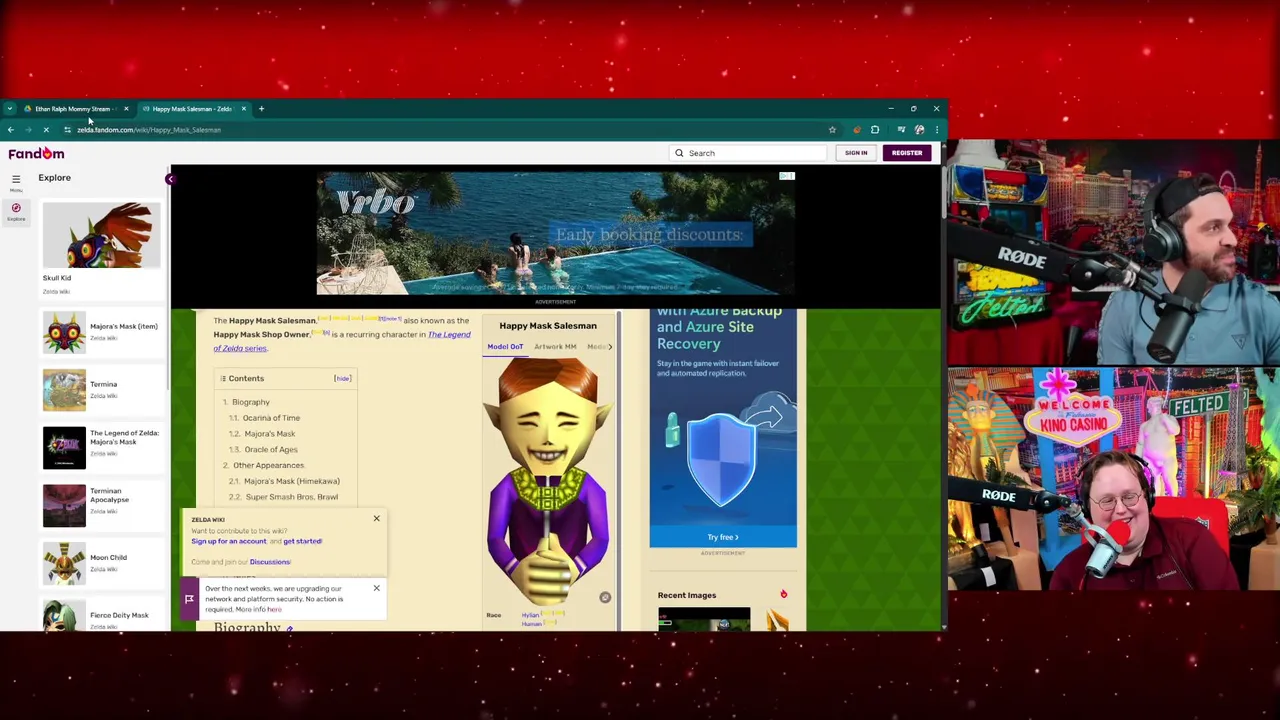This screenshot has width=1280, height=720.
Task: Click the browser back arrow
Action: [x=10, y=130]
